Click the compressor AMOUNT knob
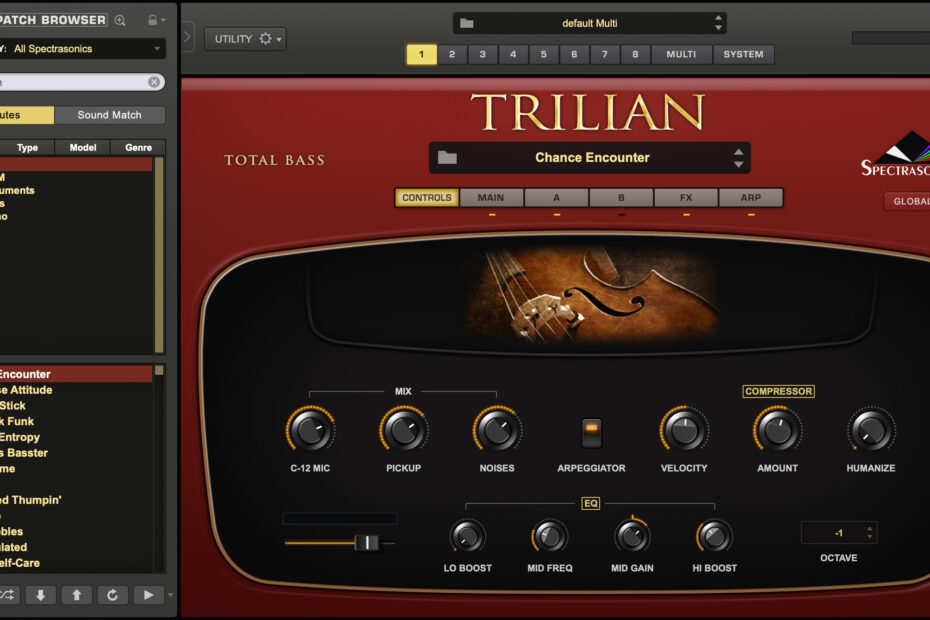Viewport: 930px width, 620px height. (778, 430)
